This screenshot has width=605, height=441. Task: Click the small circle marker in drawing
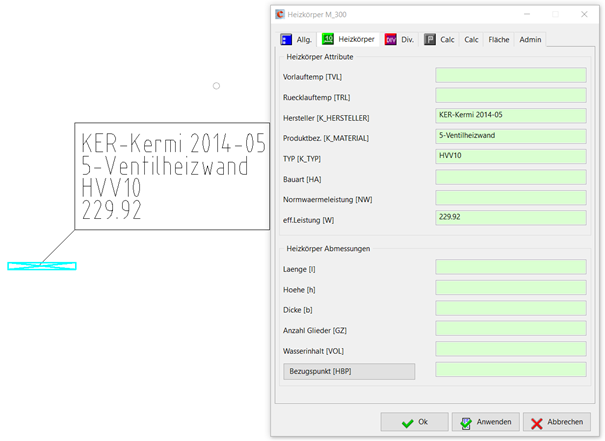point(216,86)
